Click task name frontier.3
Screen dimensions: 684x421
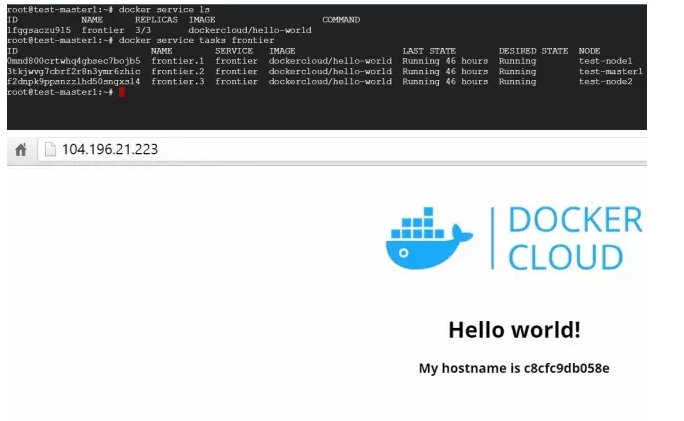178,82
